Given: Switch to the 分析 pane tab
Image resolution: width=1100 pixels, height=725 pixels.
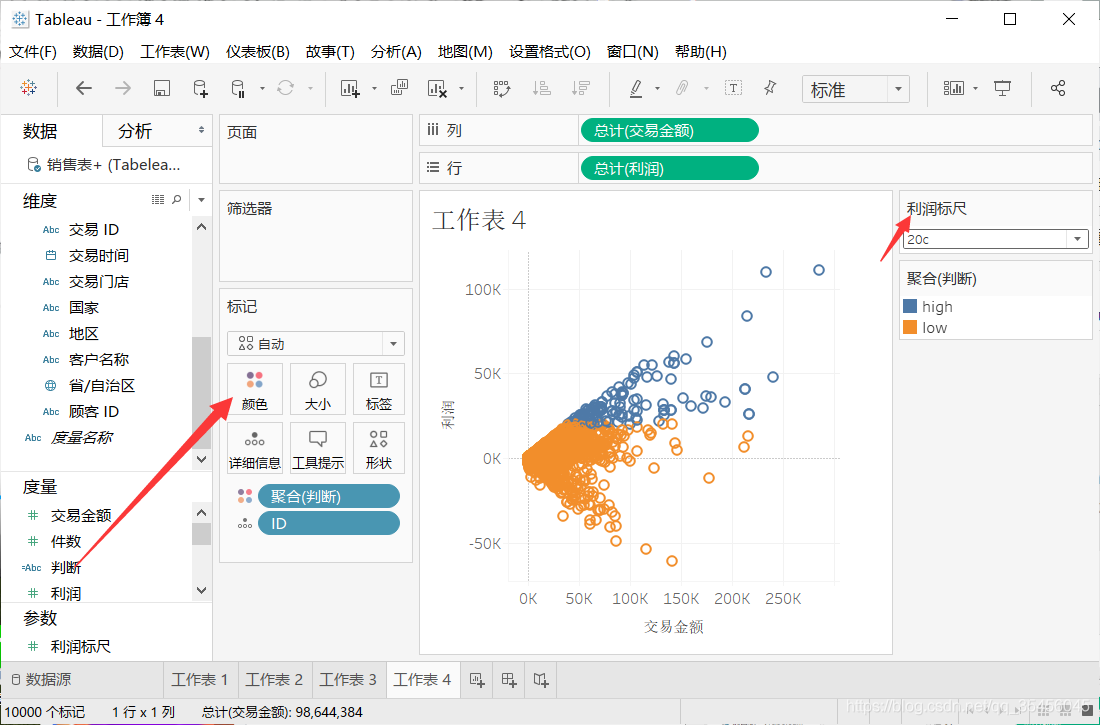Looking at the screenshot, I should click(x=135, y=131).
